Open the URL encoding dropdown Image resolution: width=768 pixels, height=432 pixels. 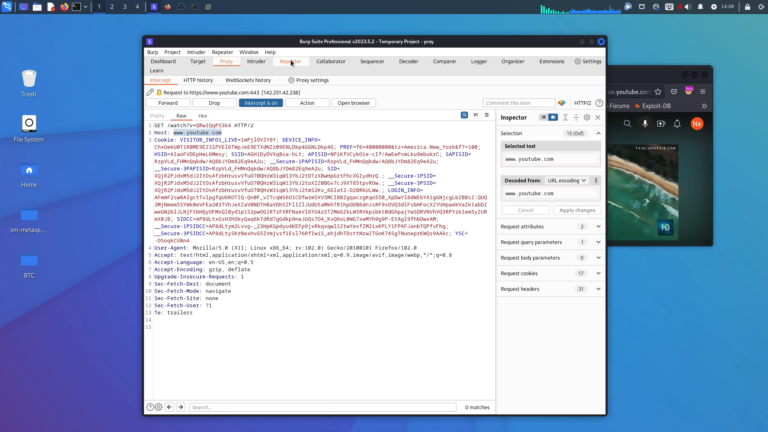coord(567,181)
